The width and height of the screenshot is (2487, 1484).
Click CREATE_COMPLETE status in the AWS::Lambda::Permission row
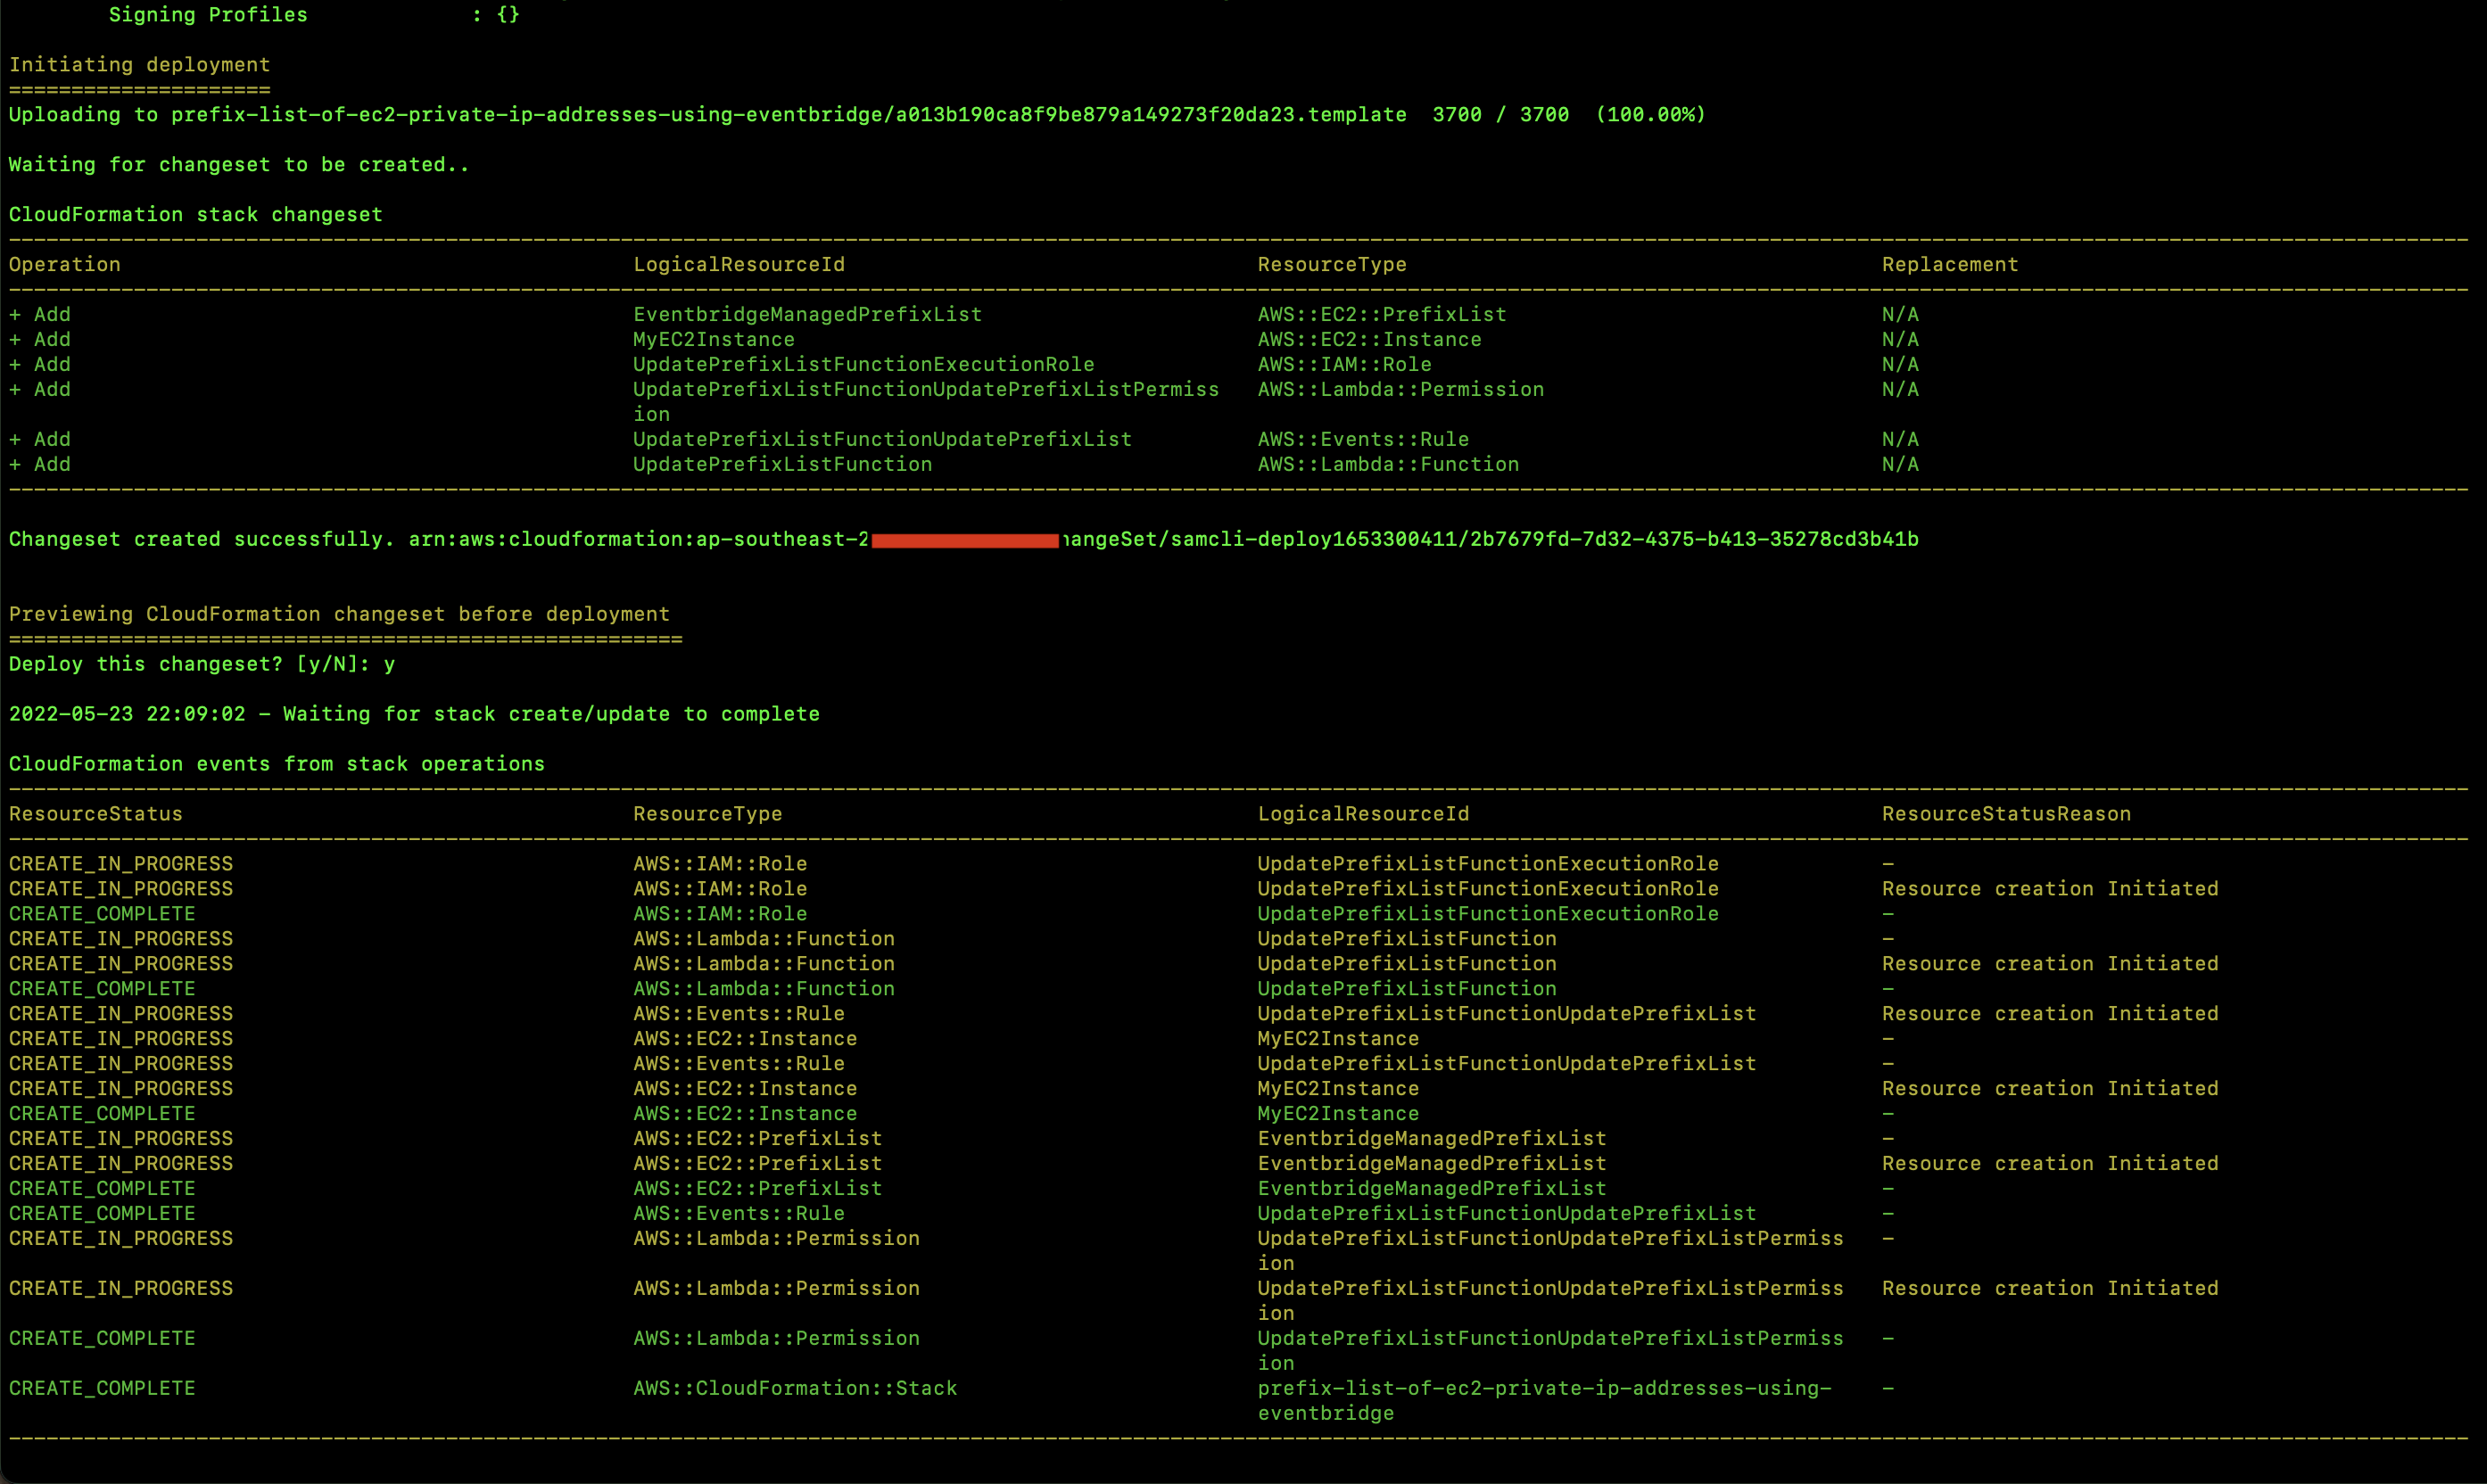[102, 1340]
